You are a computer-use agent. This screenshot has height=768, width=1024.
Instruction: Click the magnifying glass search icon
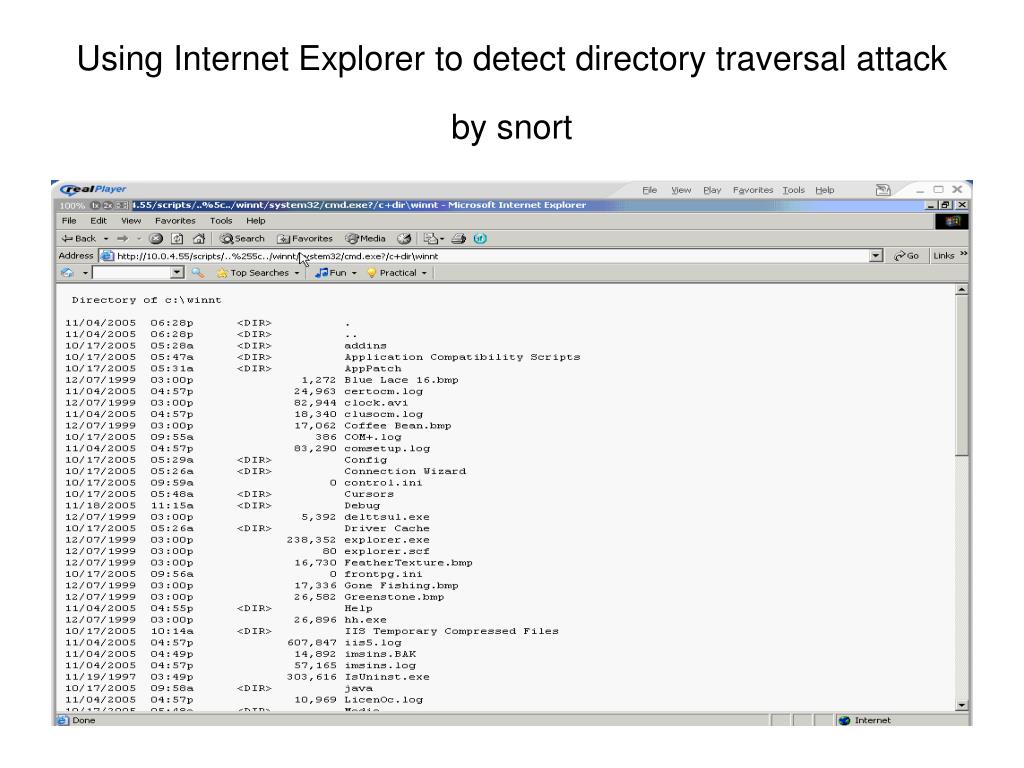[x=198, y=273]
